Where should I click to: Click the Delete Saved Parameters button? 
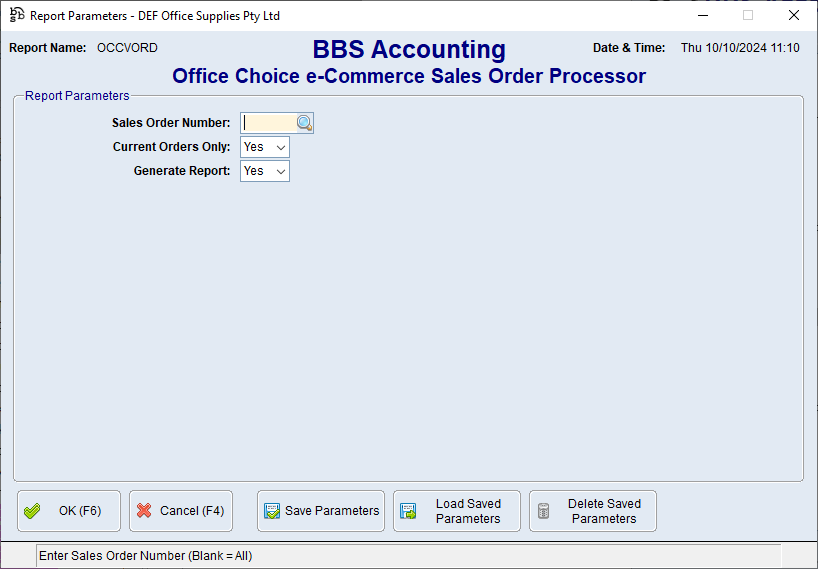(x=593, y=511)
